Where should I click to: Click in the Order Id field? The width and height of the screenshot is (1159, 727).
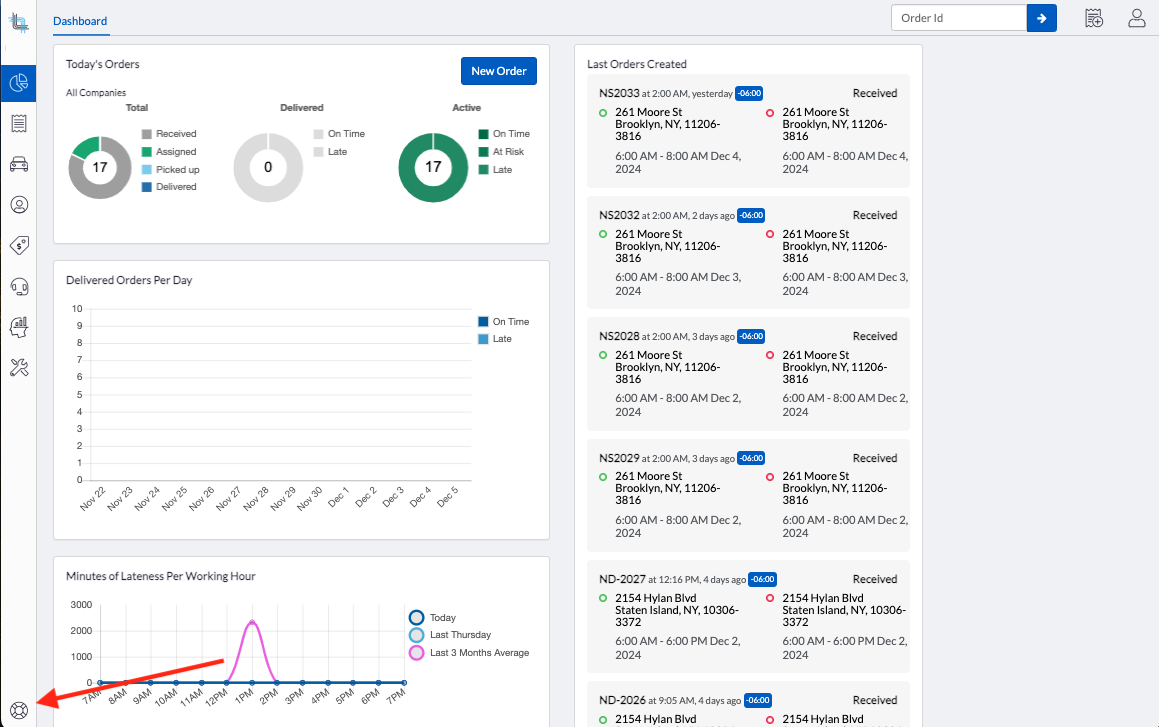(959, 18)
